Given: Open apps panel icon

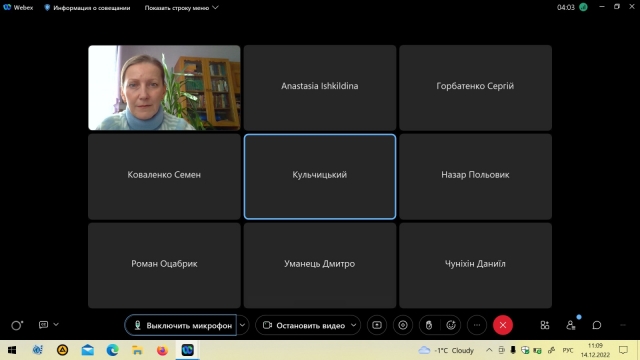Looking at the screenshot, I should pyautogui.click(x=545, y=325).
